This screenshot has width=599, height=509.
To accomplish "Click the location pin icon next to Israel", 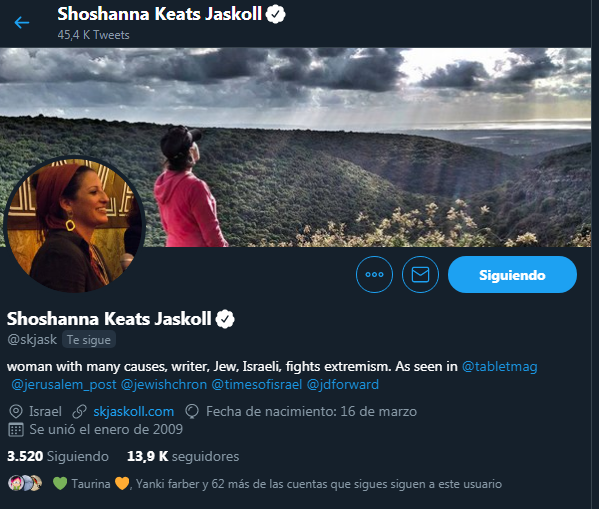I will tap(16, 412).
